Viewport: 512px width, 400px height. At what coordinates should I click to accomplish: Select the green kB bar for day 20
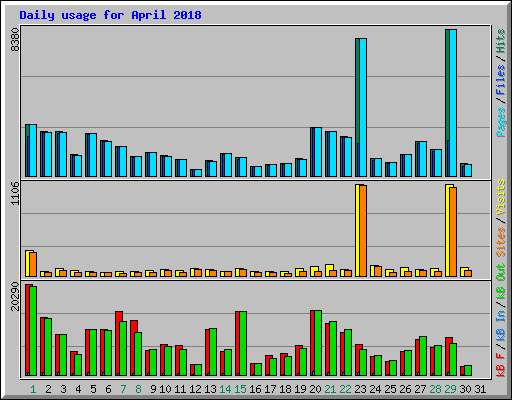[318, 343]
